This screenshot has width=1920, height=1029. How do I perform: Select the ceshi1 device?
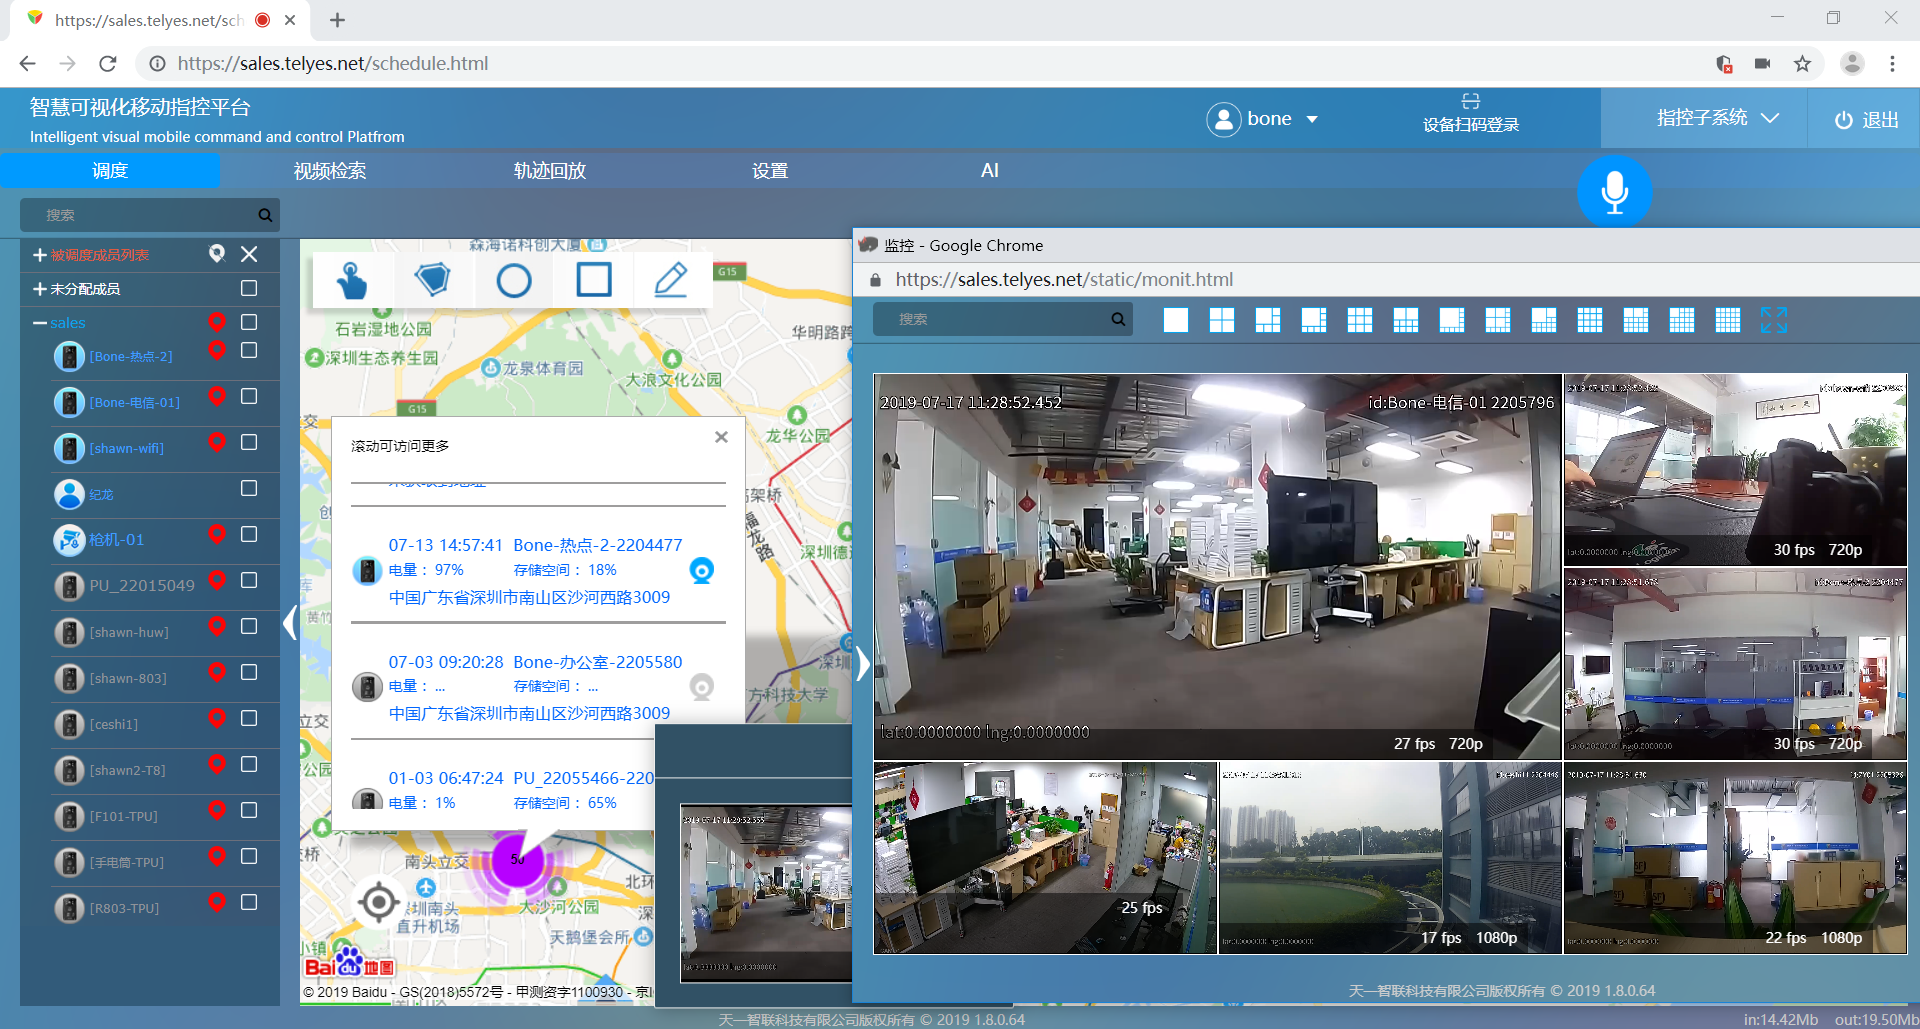114,724
